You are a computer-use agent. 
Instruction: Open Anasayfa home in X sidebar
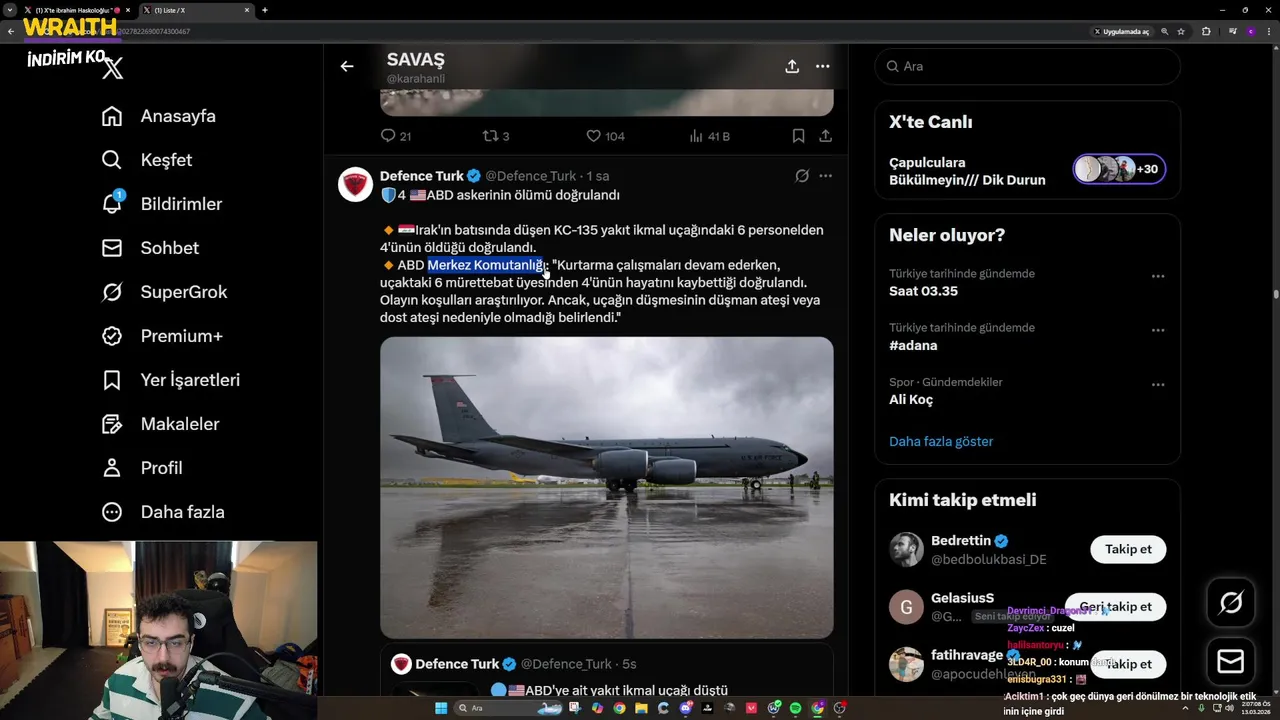tap(158, 116)
